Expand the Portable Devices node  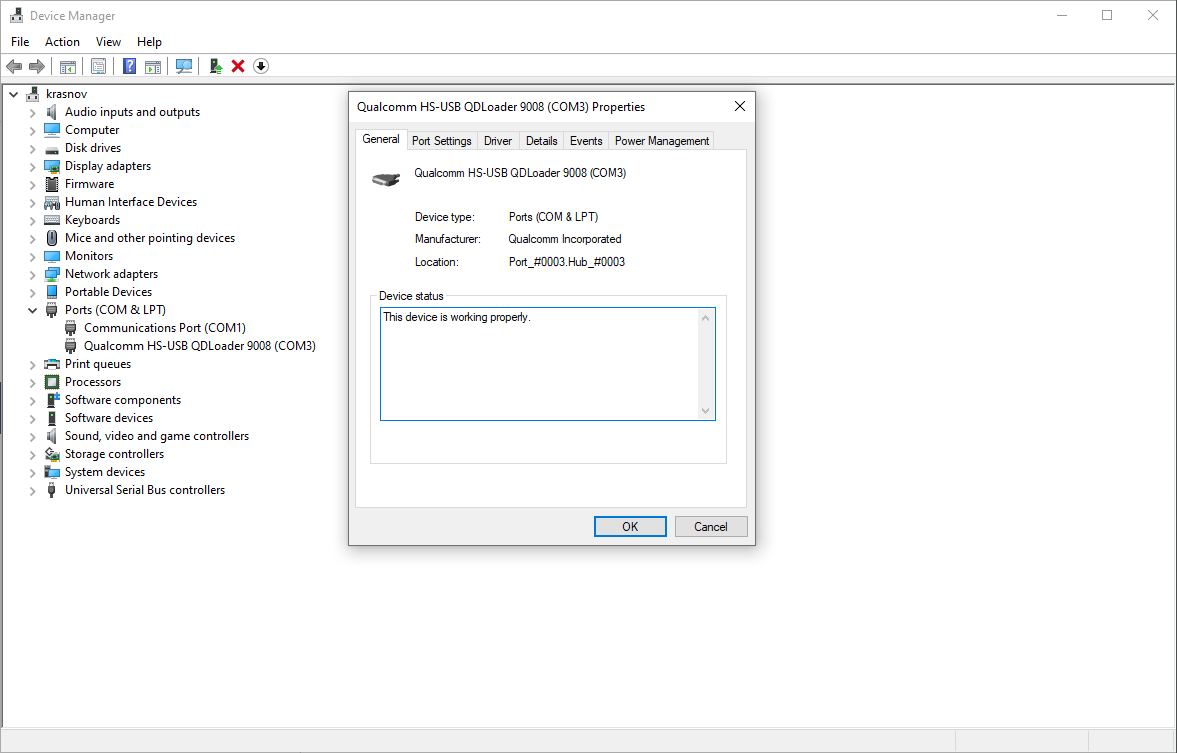(x=32, y=293)
